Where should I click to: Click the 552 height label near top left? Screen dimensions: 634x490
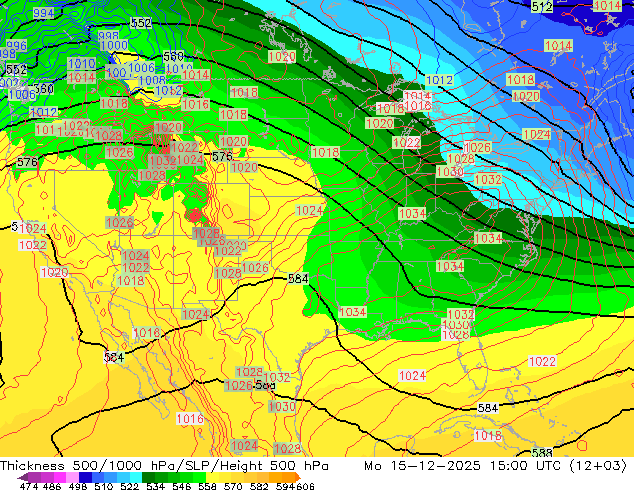click(x=142, y=23)
